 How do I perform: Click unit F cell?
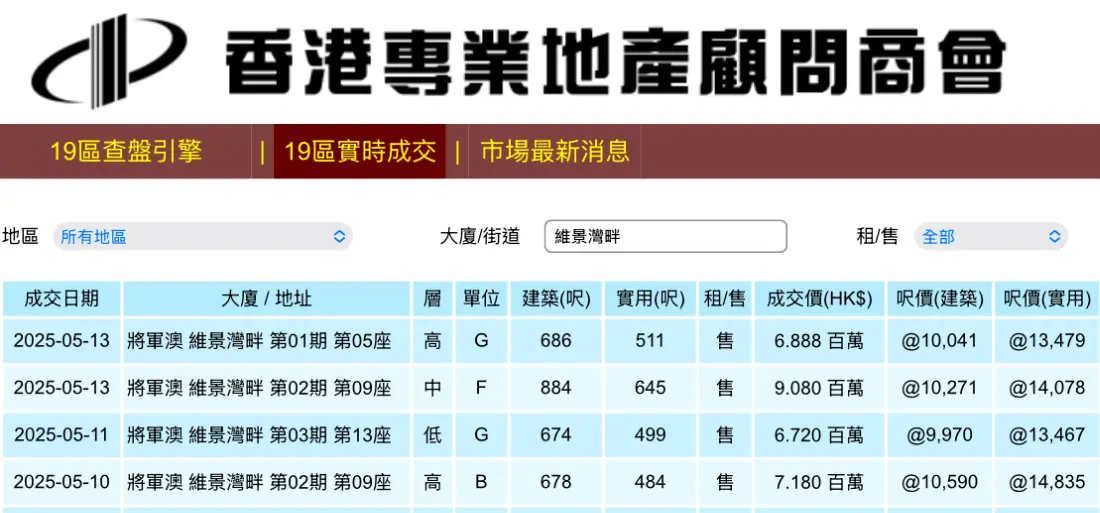[x=481, y=388]
